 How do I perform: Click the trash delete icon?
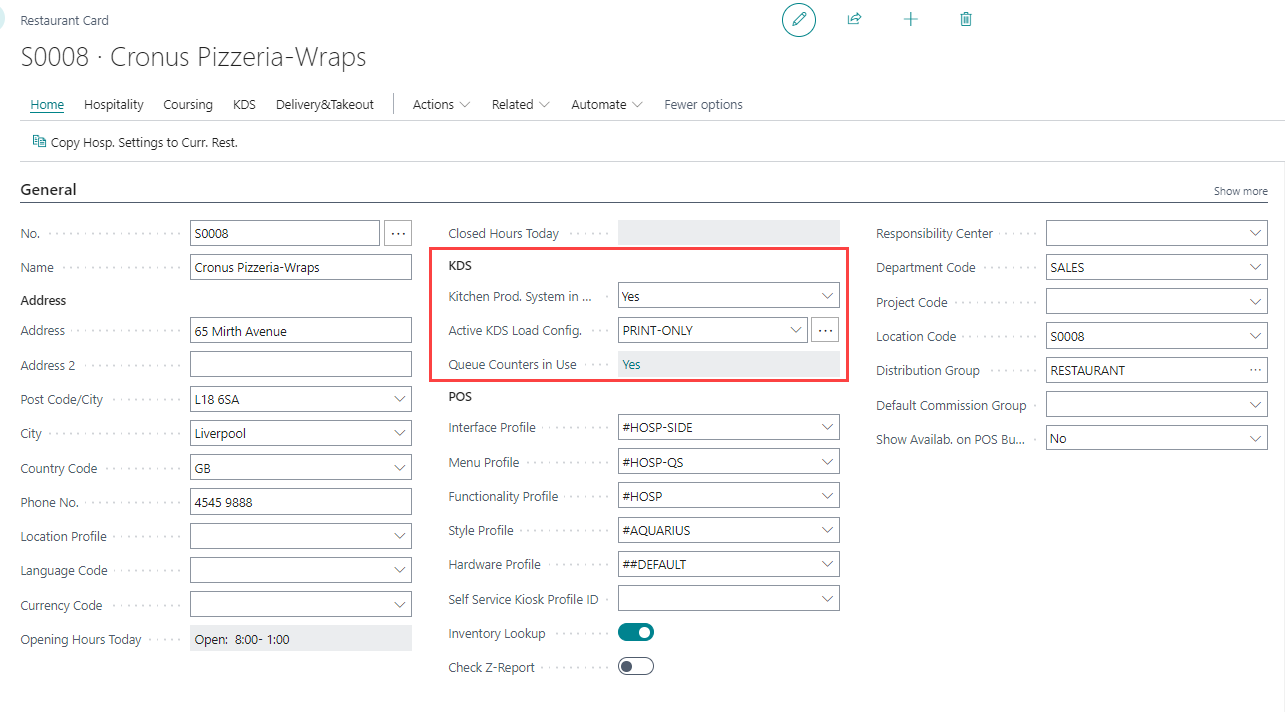click(x=965, y=20)
